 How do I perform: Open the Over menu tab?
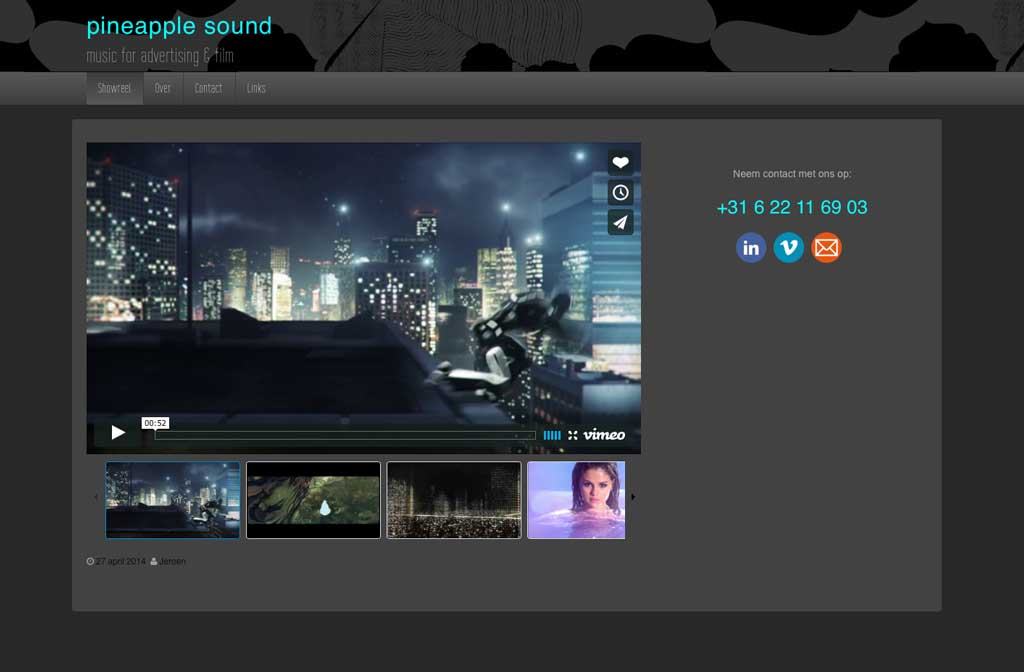[163, 88]
